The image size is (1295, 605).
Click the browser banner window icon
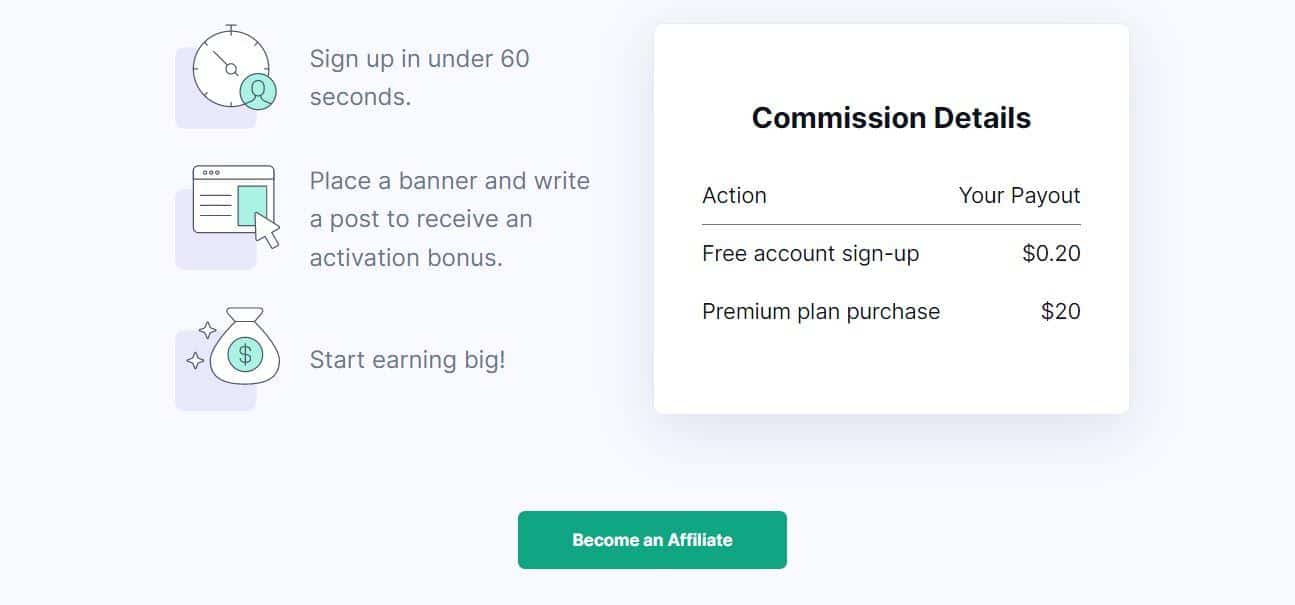[x=234, y=205]
